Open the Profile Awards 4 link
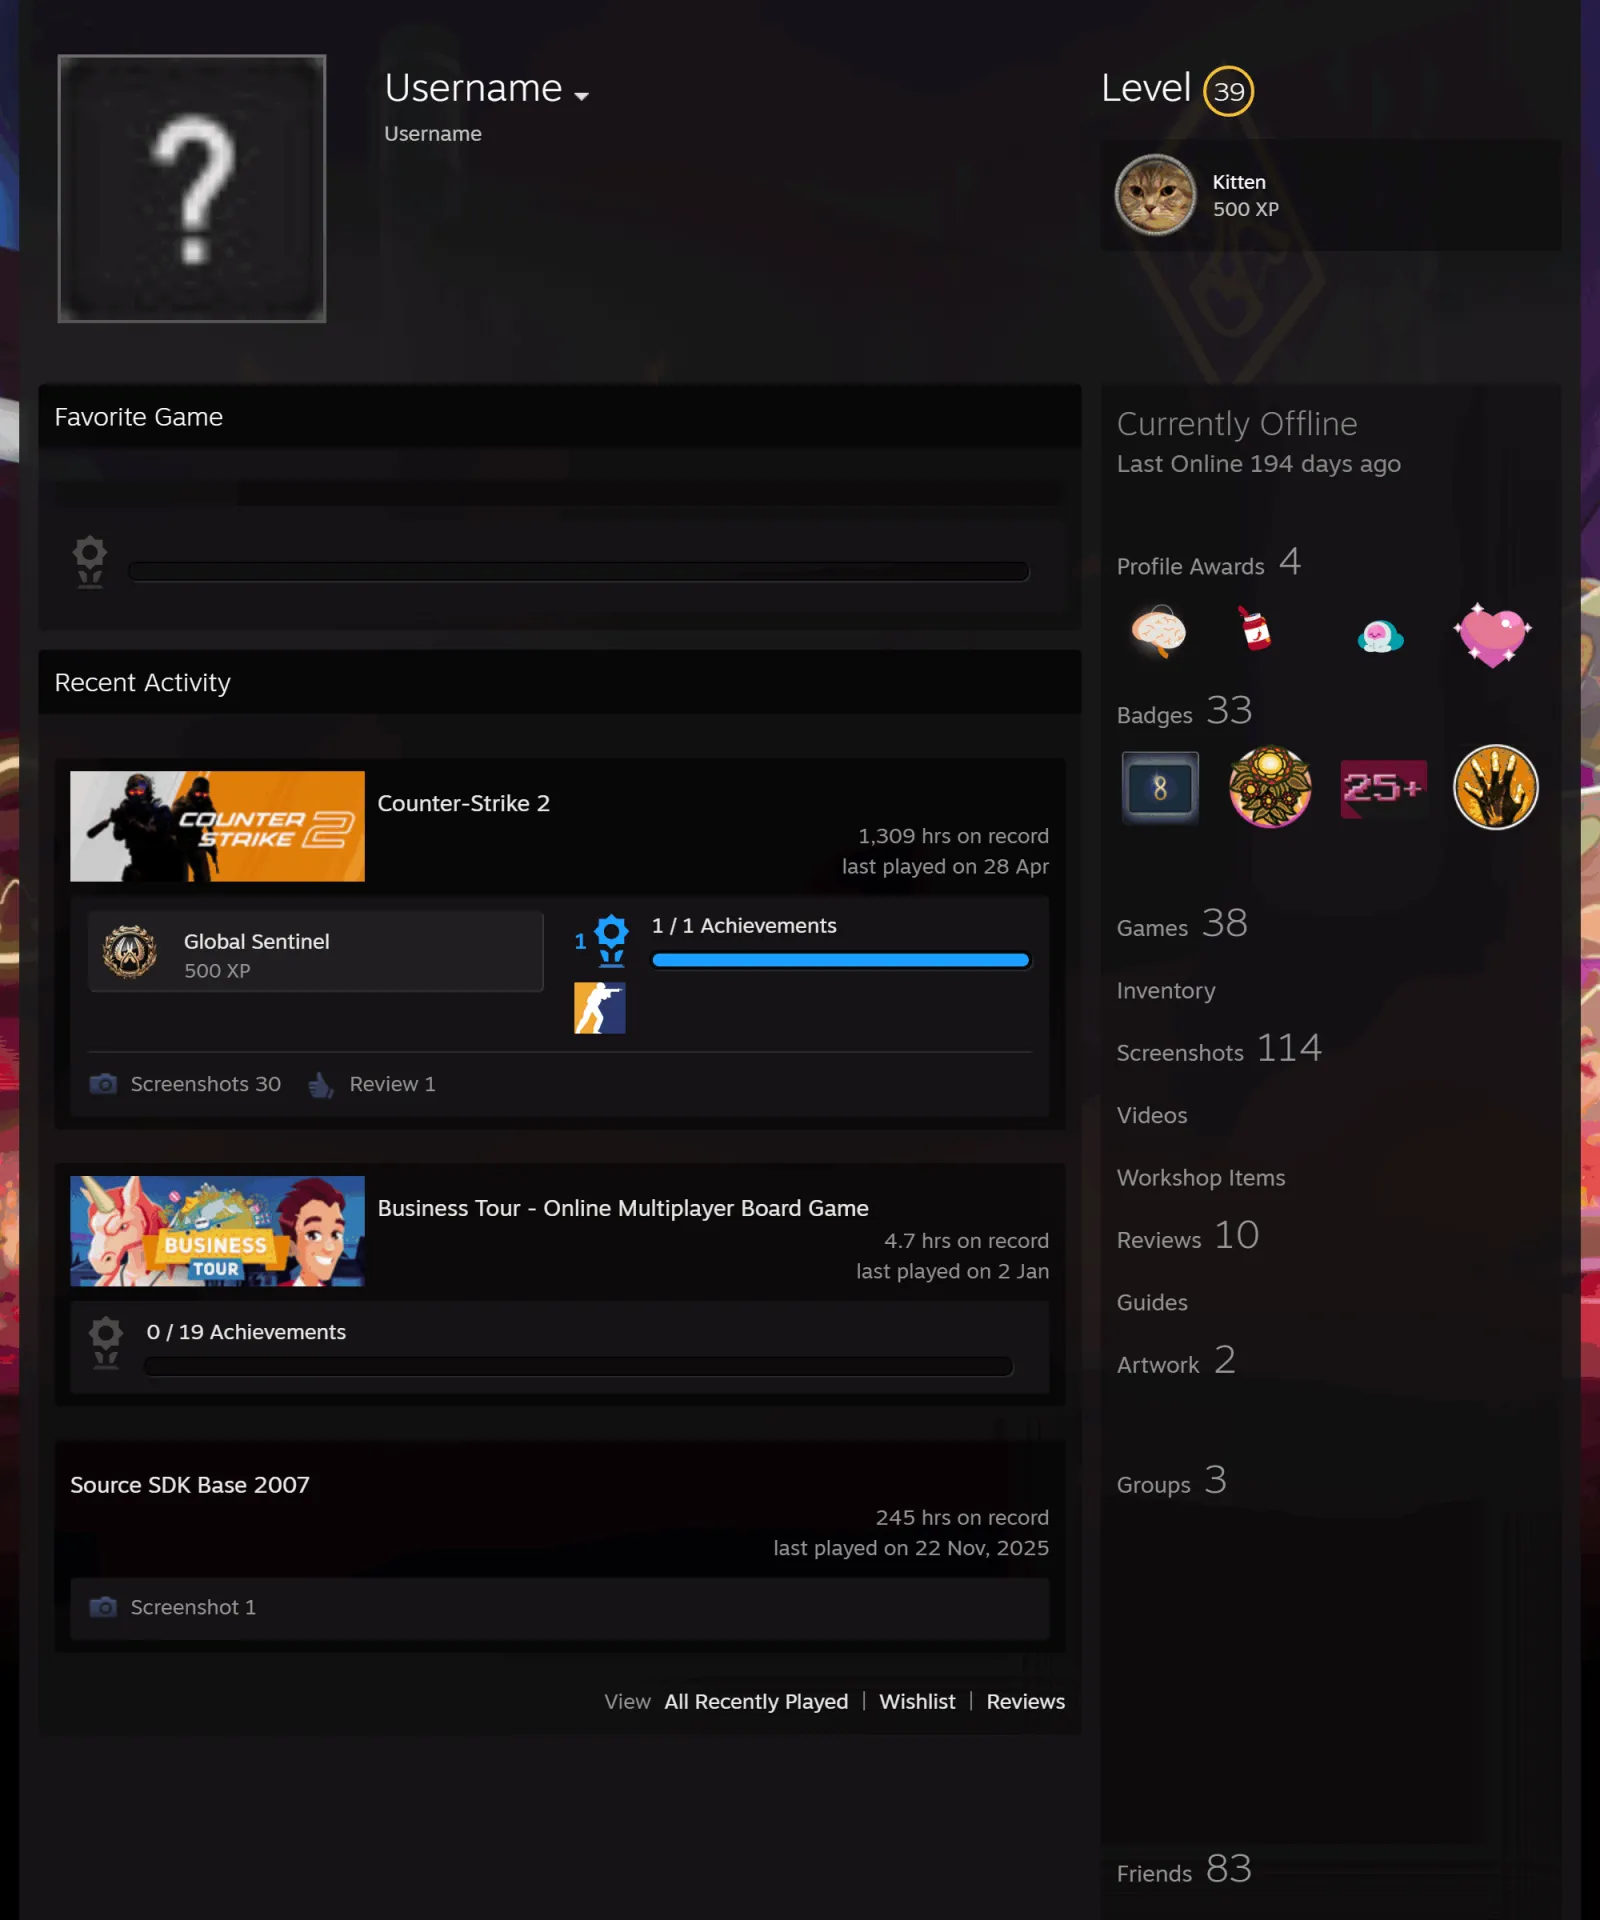This screenshot has width=1600, height=1920. 1209,562
